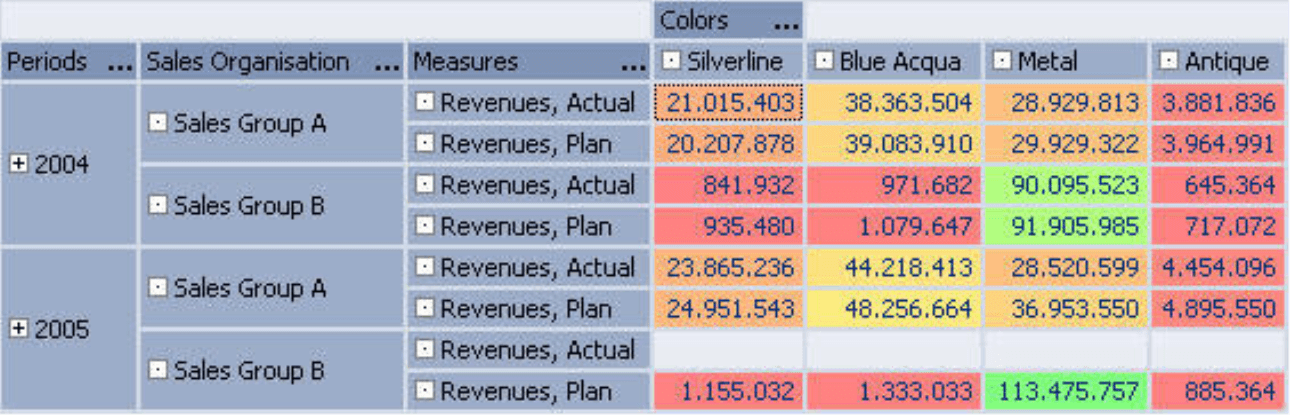Open the Sales Organisation ellipsis menu

tap(387, 63)
